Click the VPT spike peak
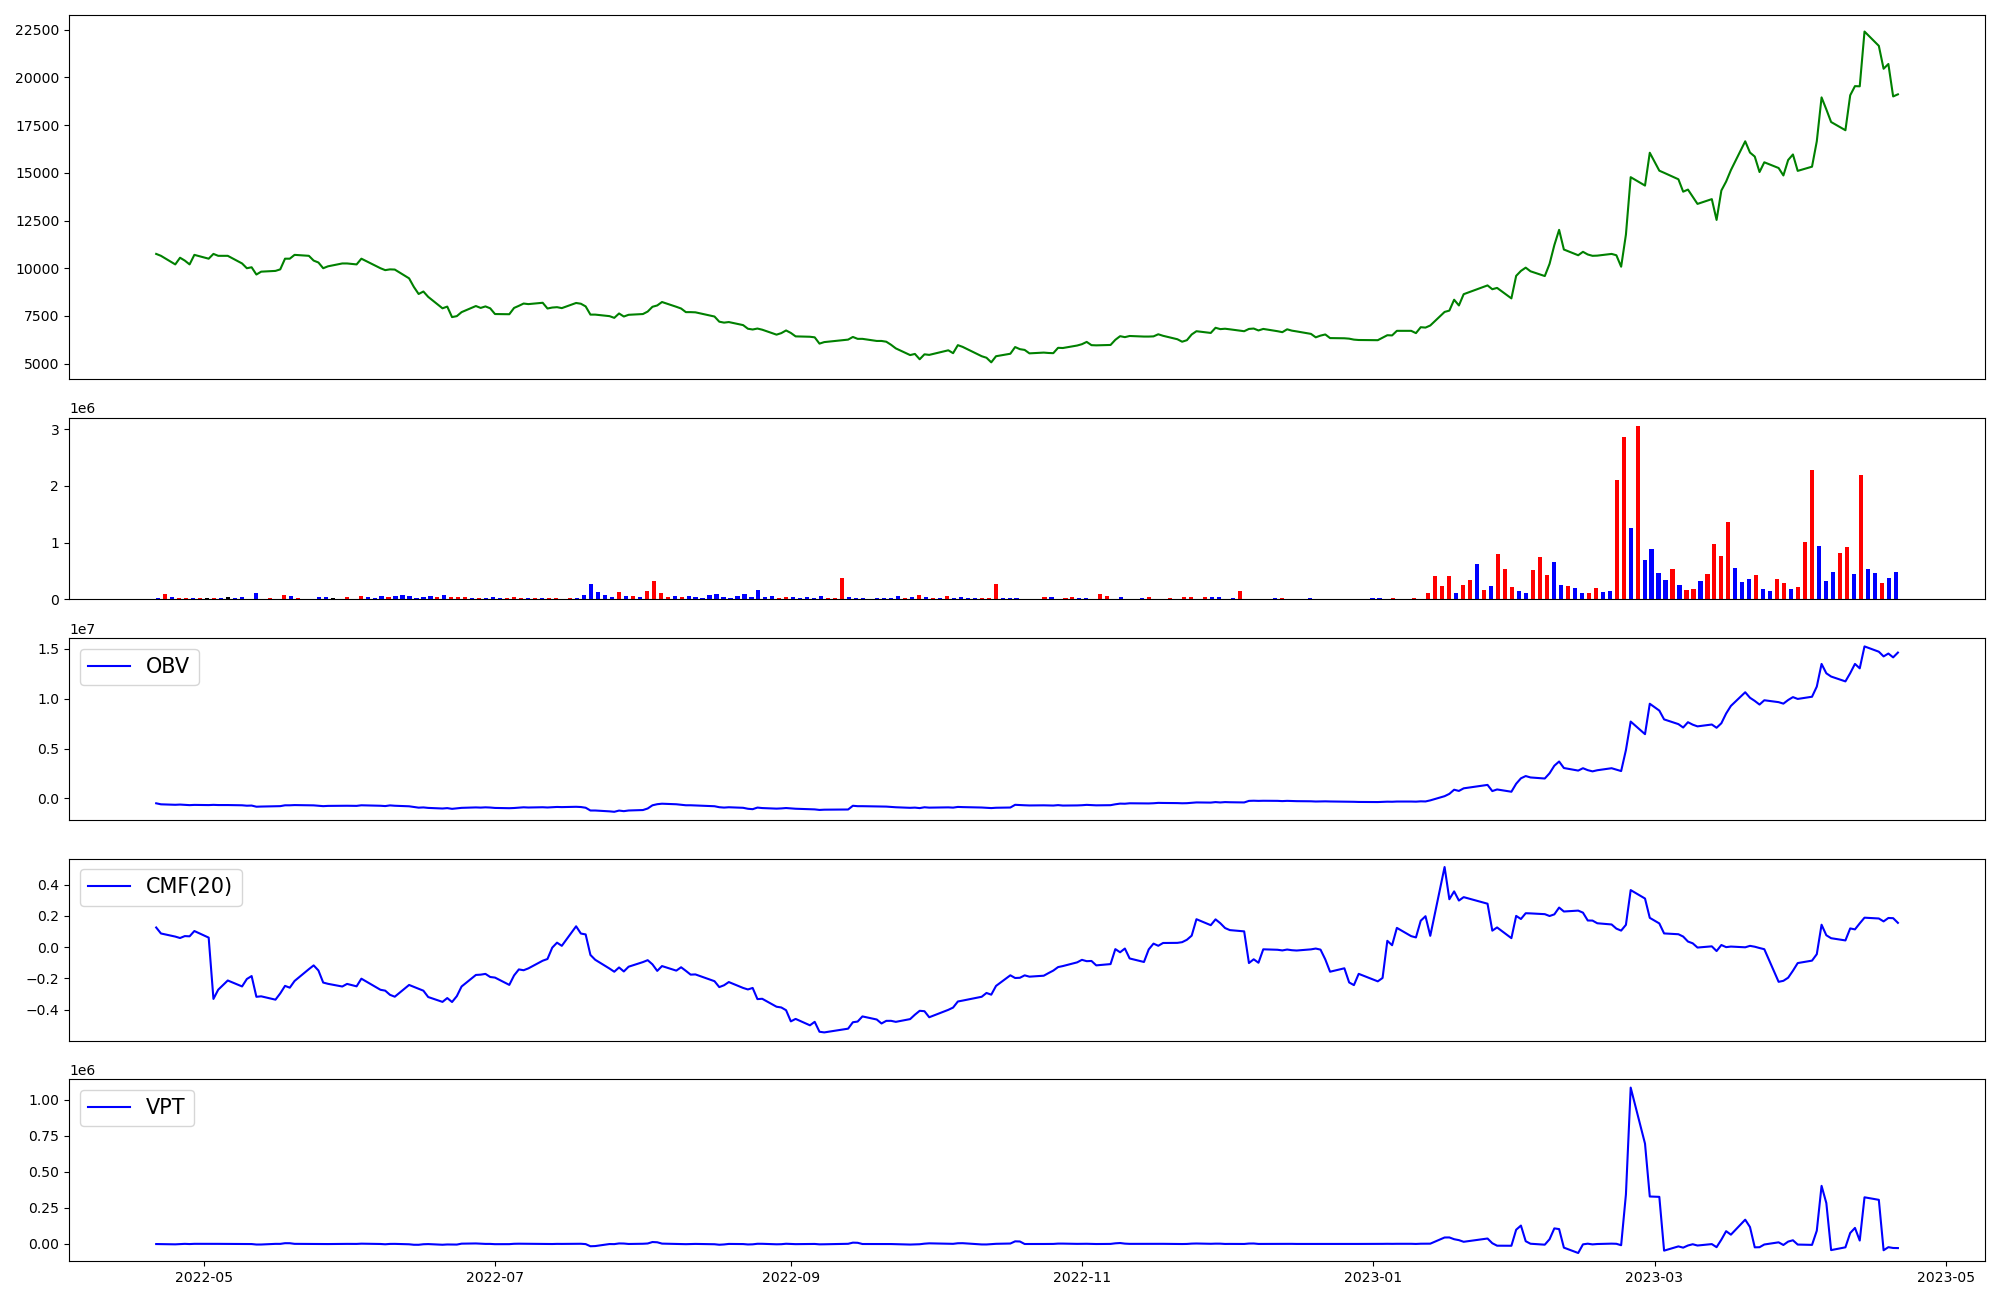The height and width of the screenshot is (1300, 2000). 1630,1089
